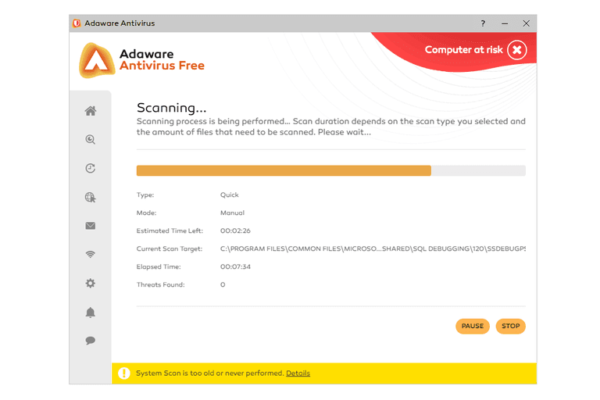600x400 pixels.
Task: Select the globe Web Protection sidebar icon
Action: (90, 198)
